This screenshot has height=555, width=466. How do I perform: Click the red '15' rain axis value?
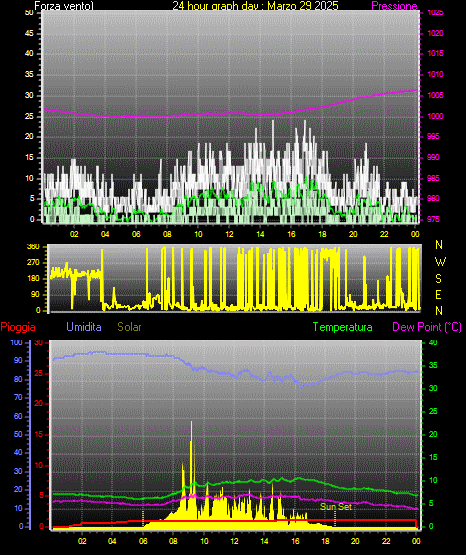point(39,434)
